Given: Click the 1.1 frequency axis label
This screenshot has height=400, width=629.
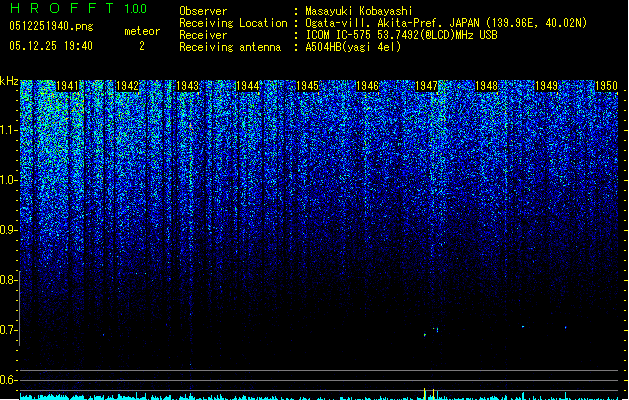Looking at the screenshot, I should click(8, 130).
